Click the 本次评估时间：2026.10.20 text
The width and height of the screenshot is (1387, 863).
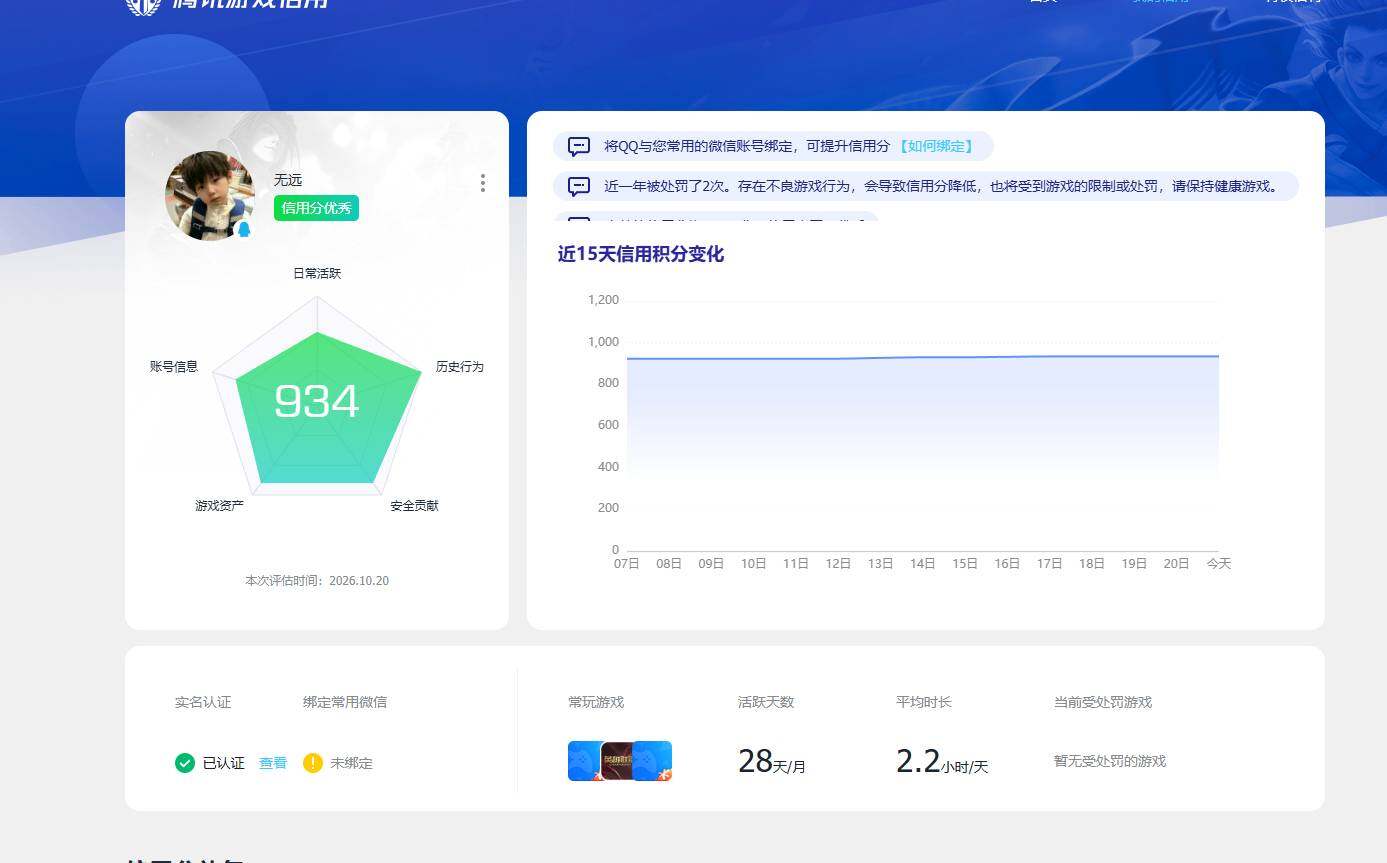(x=317, y=581)
